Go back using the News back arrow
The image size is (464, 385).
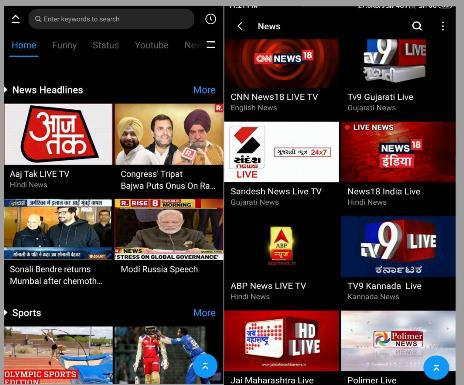(240, 26)
